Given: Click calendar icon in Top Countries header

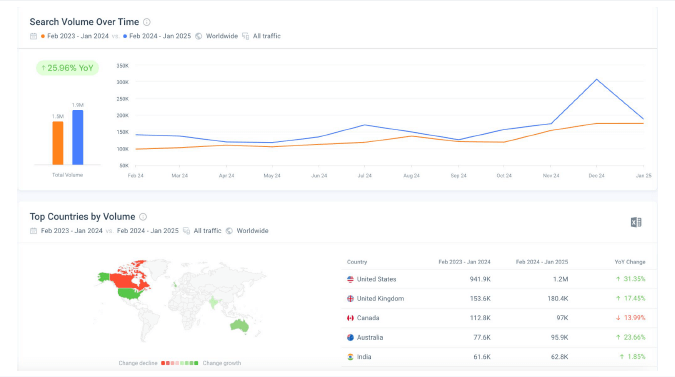Looking at the screenshot, I should 34,231.
